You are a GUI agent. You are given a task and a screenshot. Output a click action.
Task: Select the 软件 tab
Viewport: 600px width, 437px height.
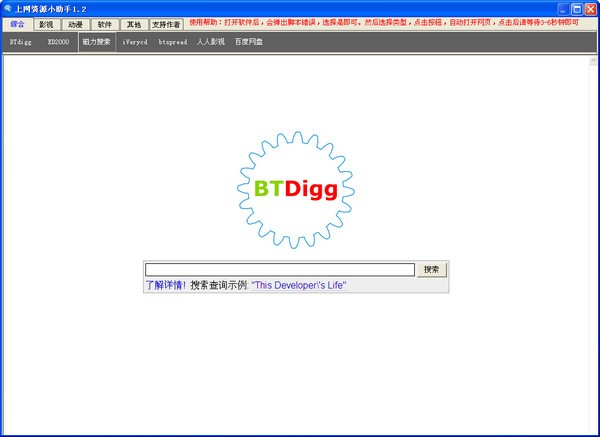(104, 24)
